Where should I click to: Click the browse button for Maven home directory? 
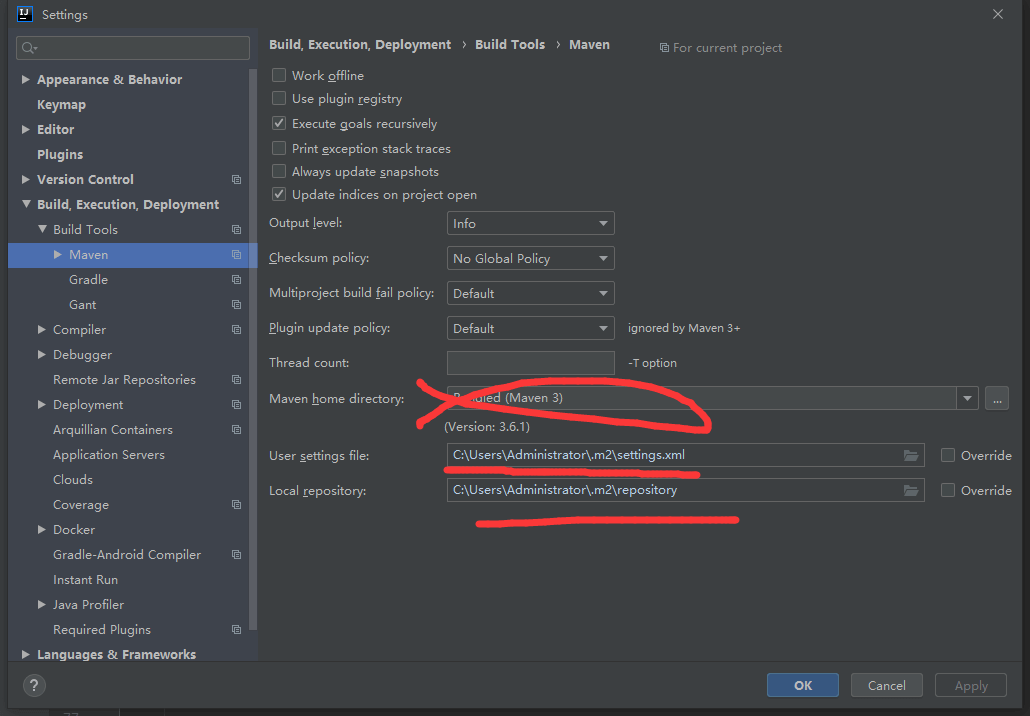click(x=996, y=398)
